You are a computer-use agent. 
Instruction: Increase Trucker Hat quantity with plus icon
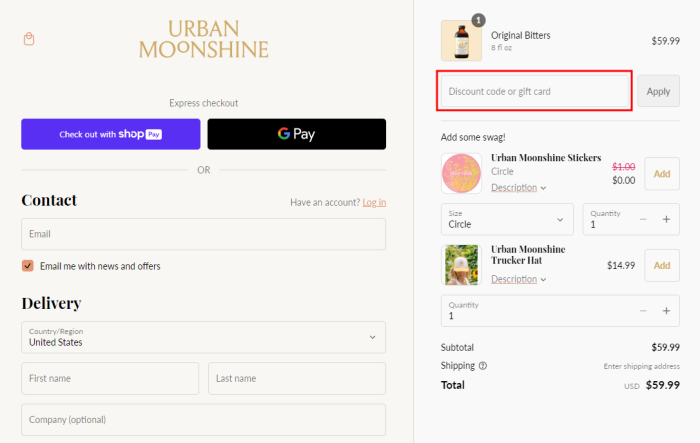click(x=666, y=311)
